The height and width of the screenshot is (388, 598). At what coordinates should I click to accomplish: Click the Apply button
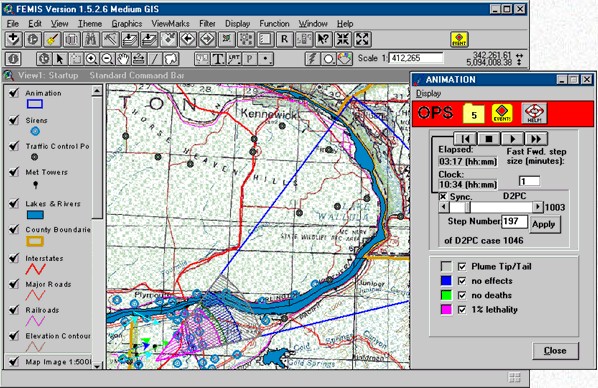(544, 224)
